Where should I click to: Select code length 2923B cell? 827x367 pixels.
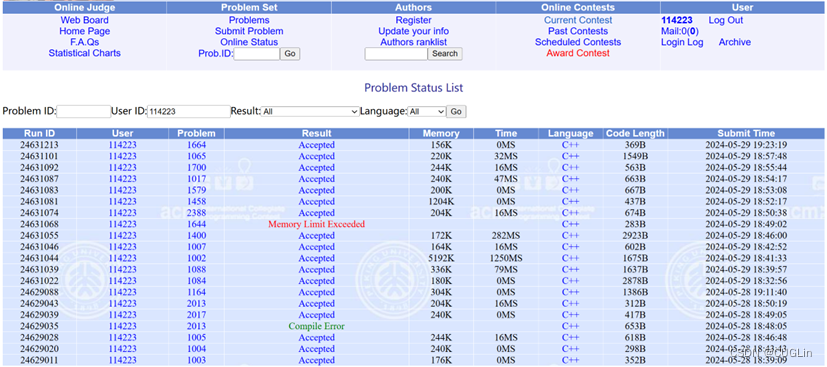[635, 236]
